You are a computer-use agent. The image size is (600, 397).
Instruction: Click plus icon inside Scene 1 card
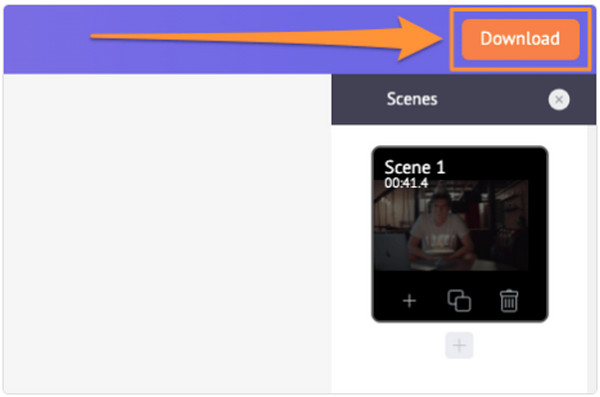[409, 301]
